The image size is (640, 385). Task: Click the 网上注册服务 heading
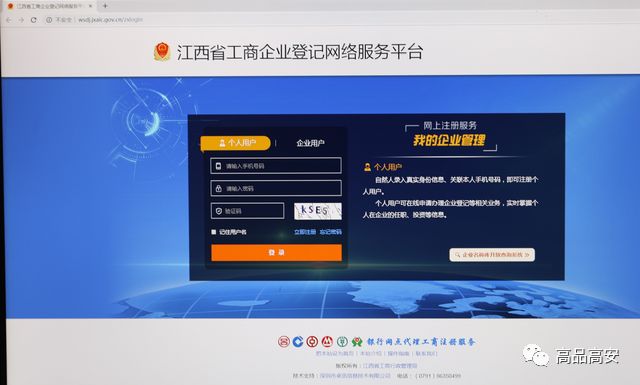coord(450,125)
